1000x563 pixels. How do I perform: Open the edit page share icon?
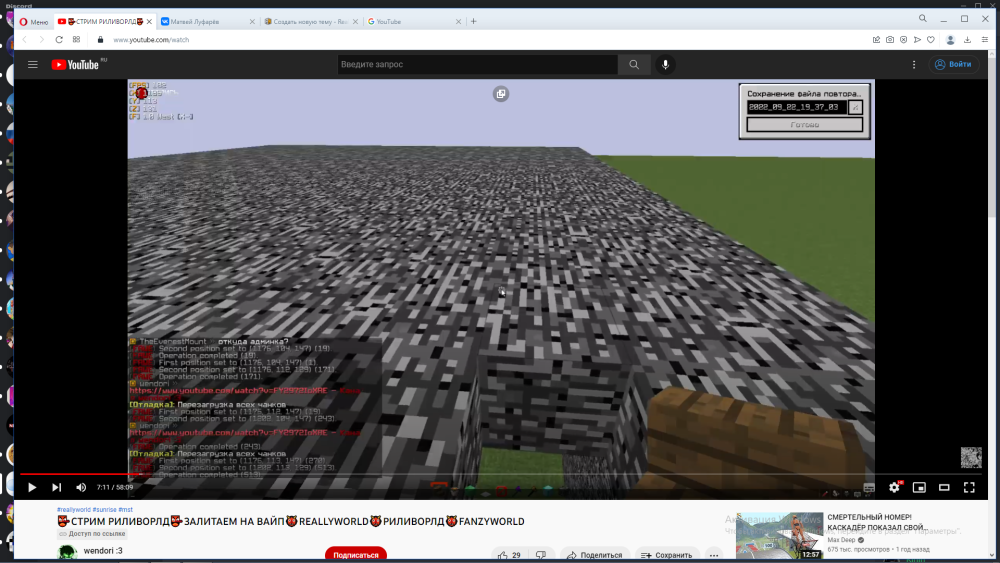(876, 40)
